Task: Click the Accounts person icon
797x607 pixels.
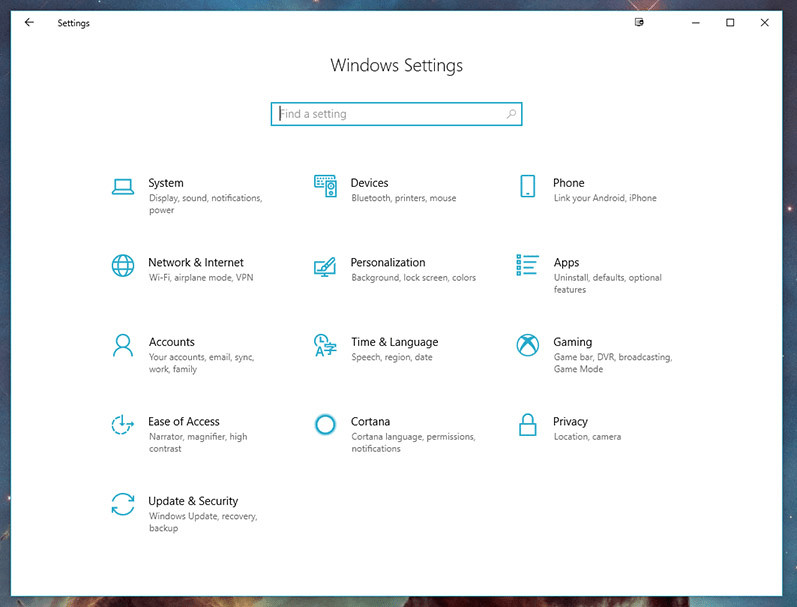Action: click(123, 345)
